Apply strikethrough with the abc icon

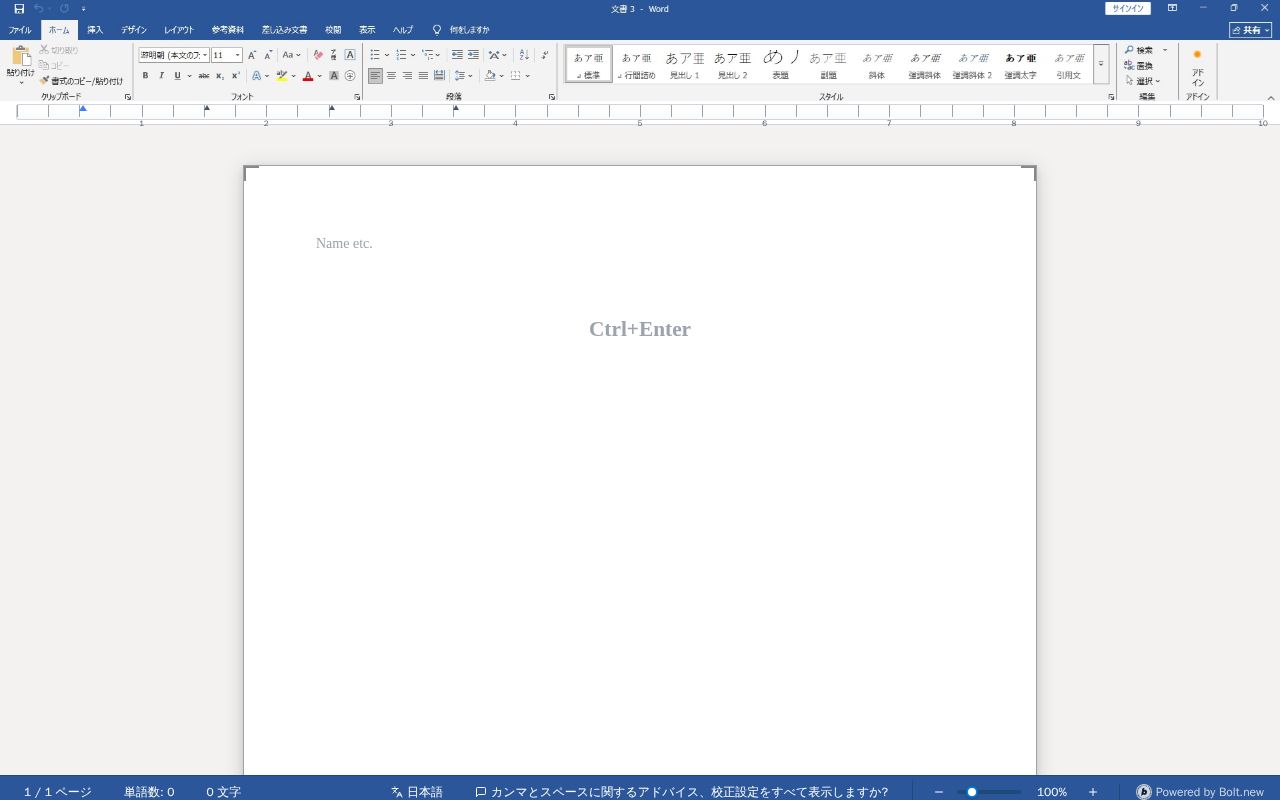204,76
